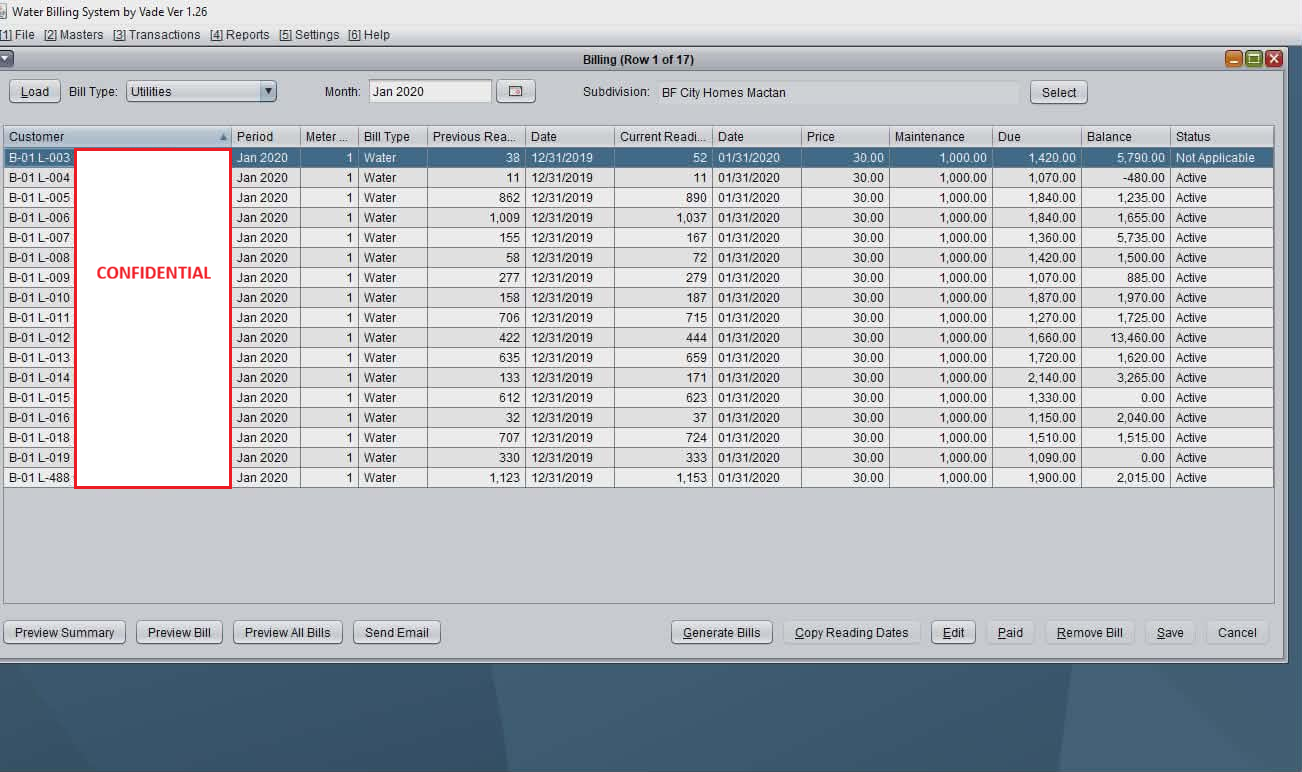Cancel the billing changes
The width and height of the screenshot is (1302, 772).
[1237, 633]
